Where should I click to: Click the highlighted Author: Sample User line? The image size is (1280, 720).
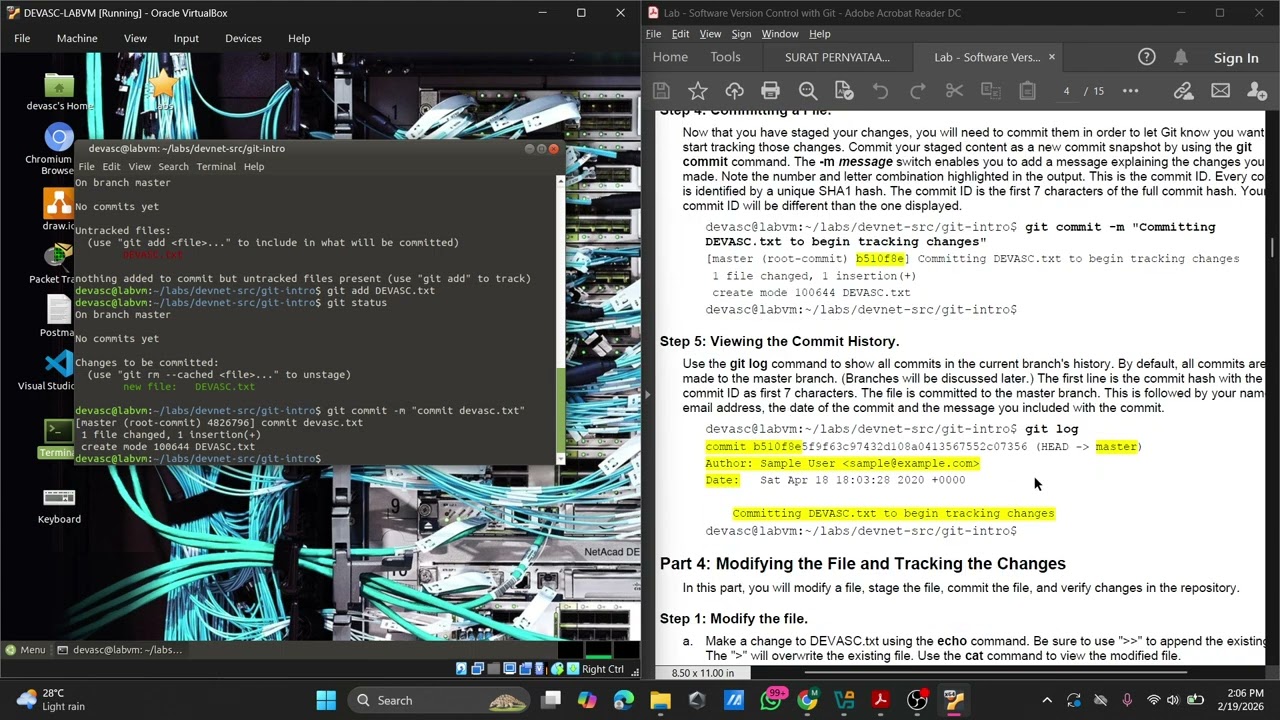click(842, 463)
